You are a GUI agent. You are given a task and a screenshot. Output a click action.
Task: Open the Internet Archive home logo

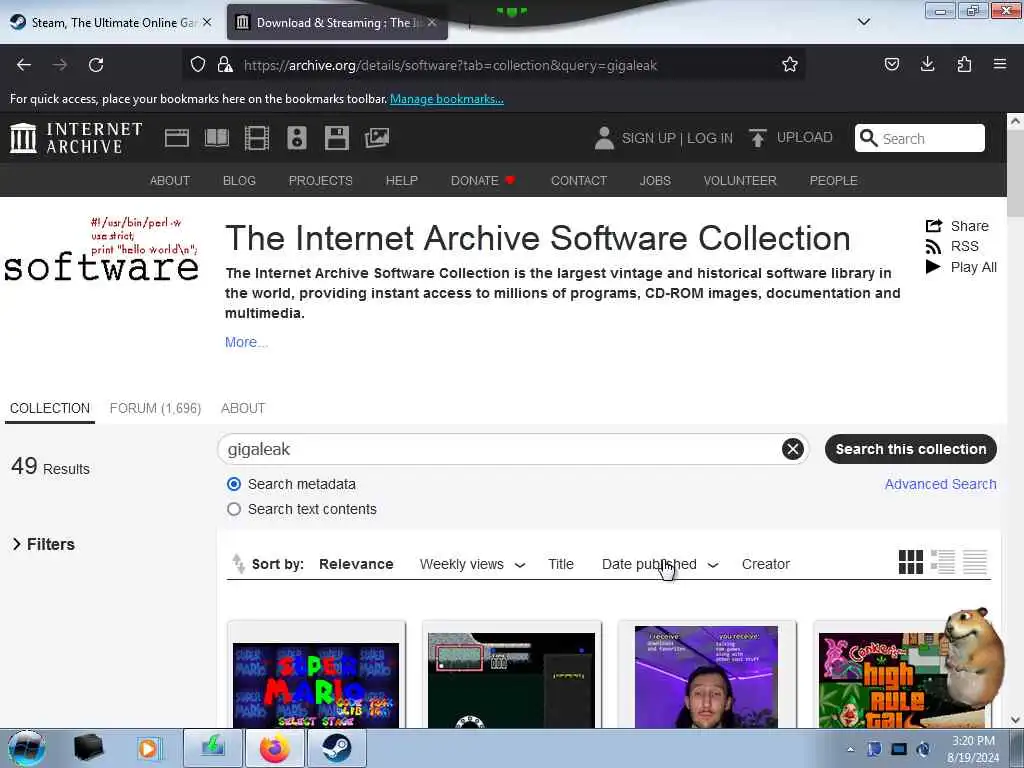(76, 138)
